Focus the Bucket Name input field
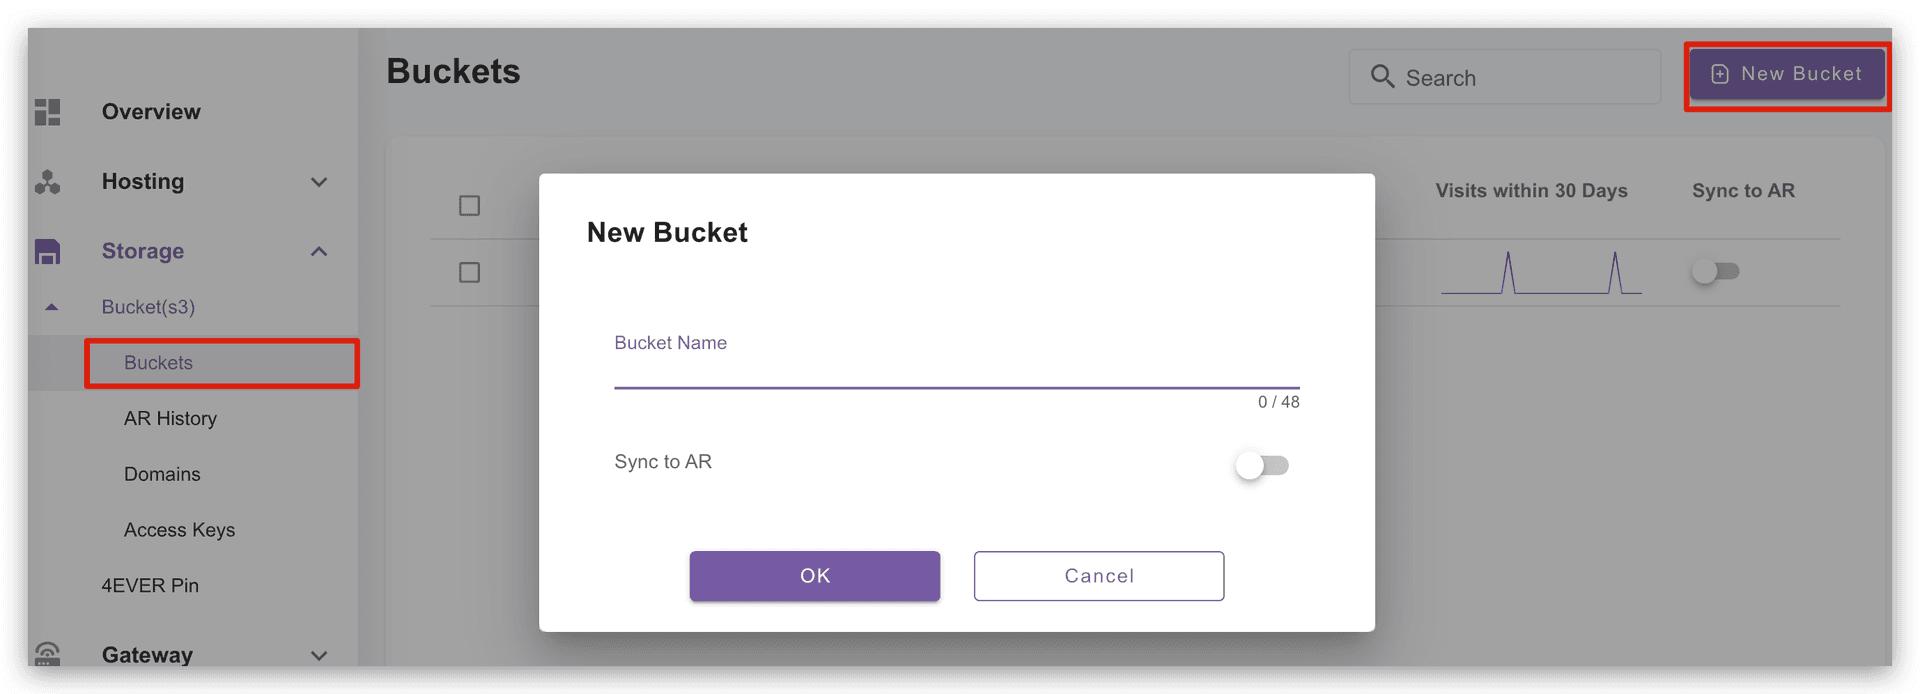Screen dimensions: 1920x694 [x=957, y=367]
